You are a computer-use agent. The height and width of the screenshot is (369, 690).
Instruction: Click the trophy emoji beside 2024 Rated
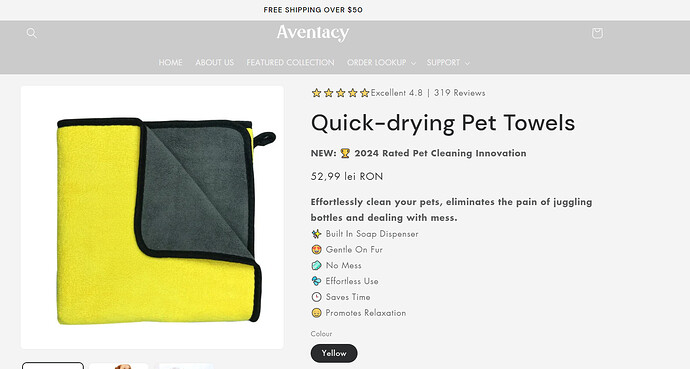345,153
